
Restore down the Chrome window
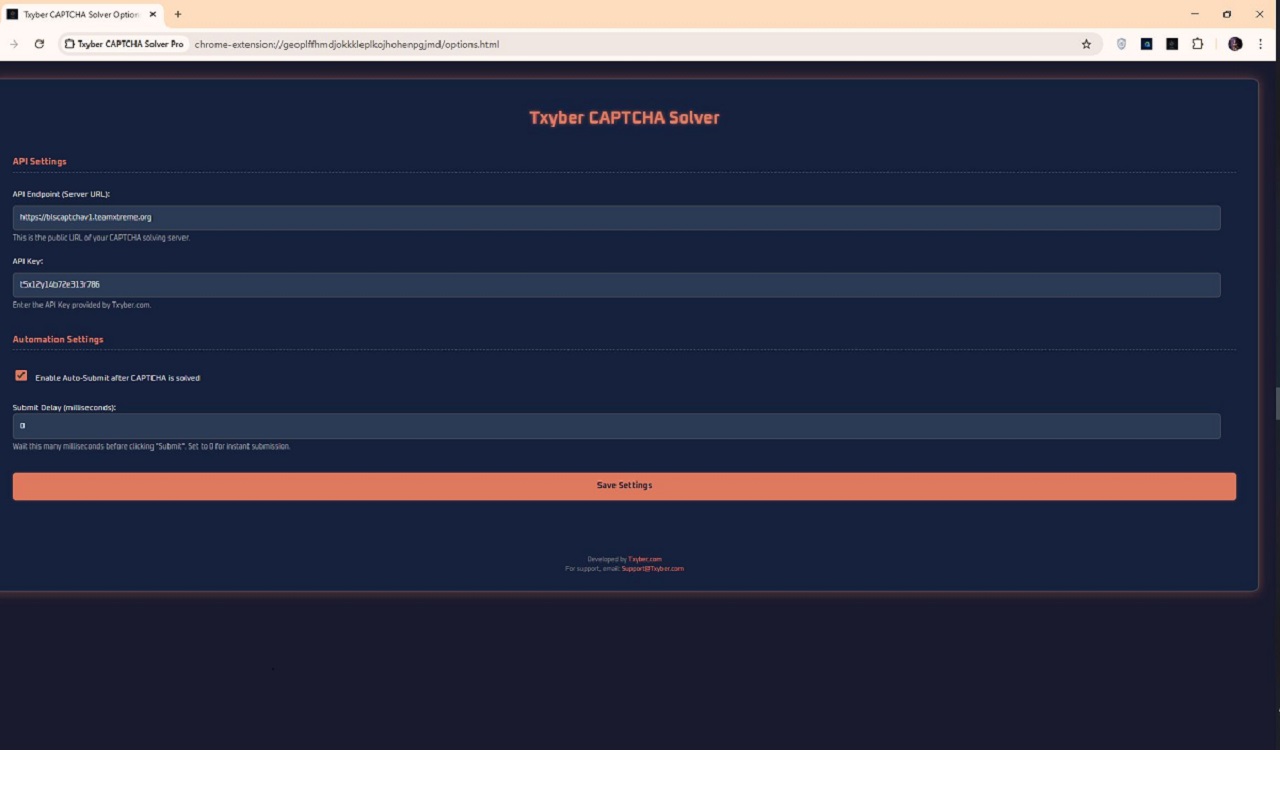1227,14
